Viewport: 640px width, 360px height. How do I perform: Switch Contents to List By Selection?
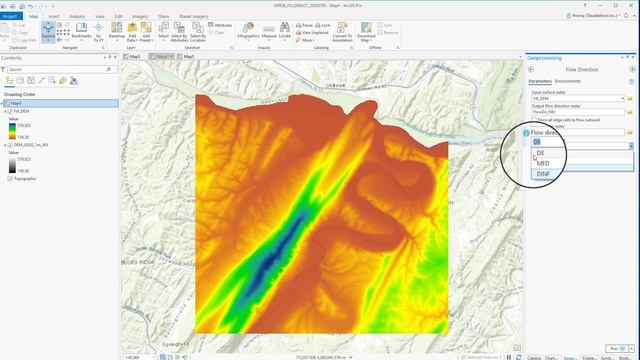tap(31, 81)
